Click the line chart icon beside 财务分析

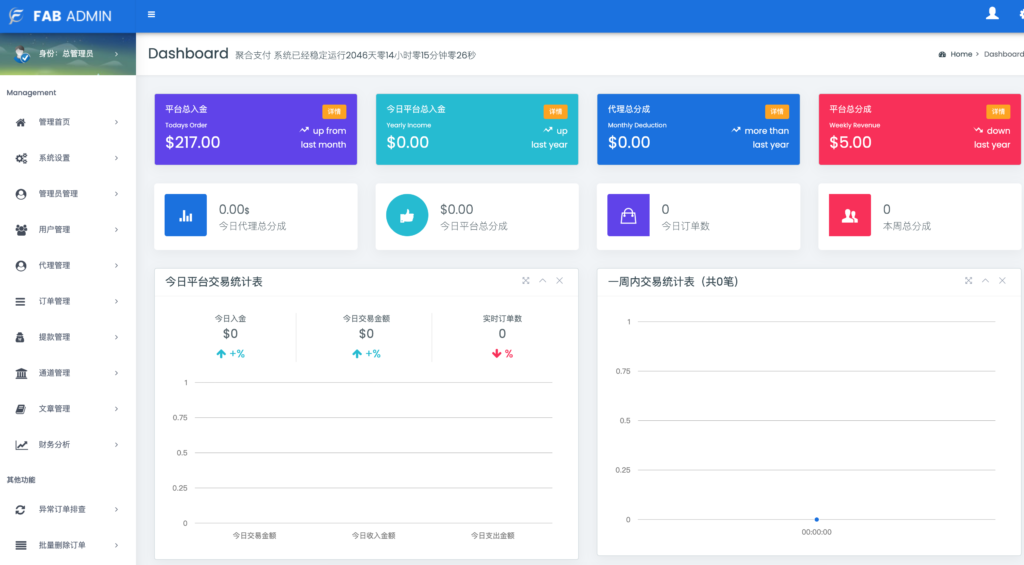click(21, 445)
